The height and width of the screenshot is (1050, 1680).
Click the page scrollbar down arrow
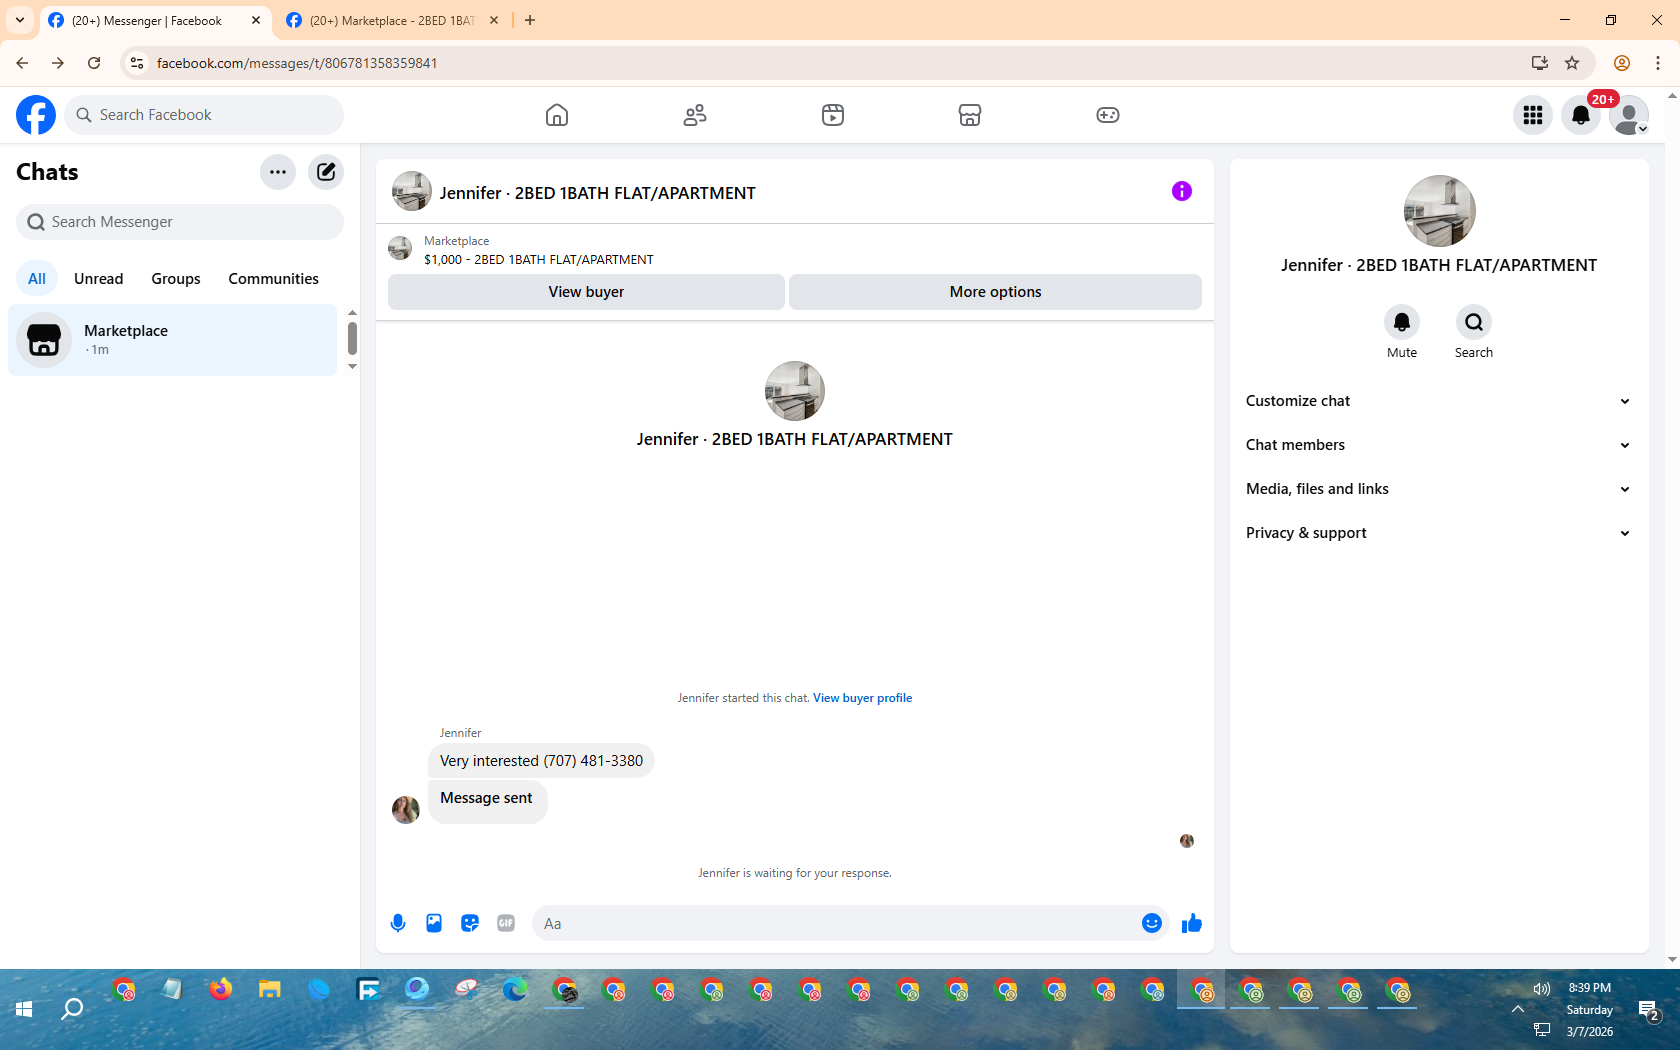[x=1672, y=959]
